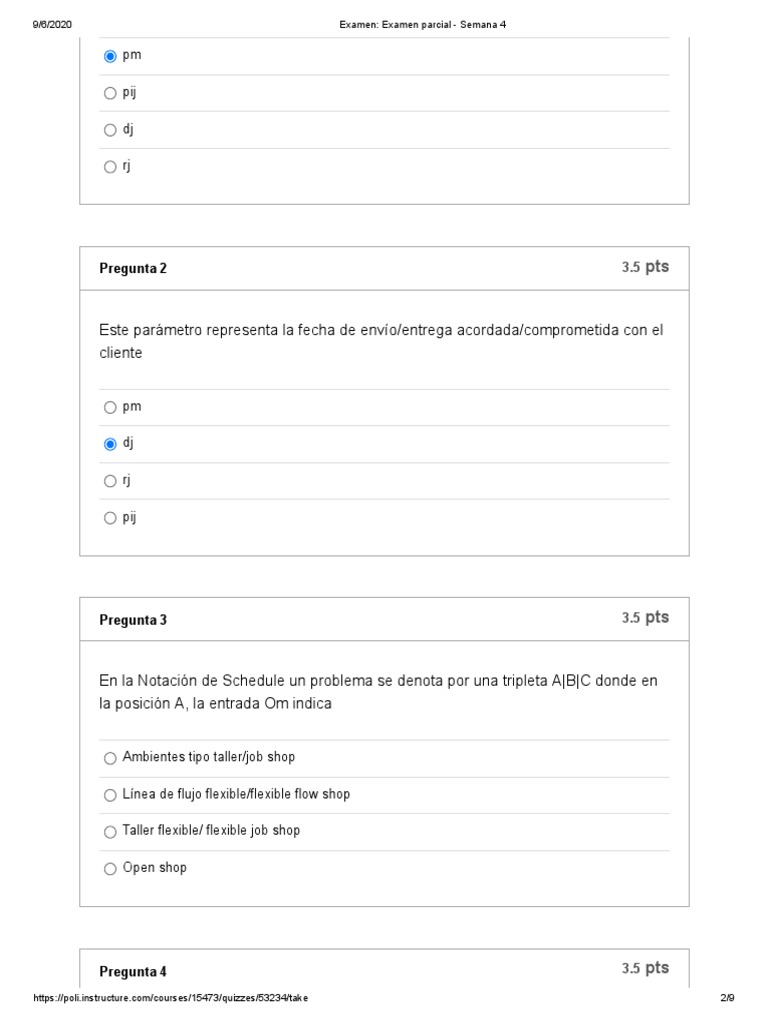Click the '2/9' page number indicator
The width and height of the screenshot is (768, 1024).
727,998
